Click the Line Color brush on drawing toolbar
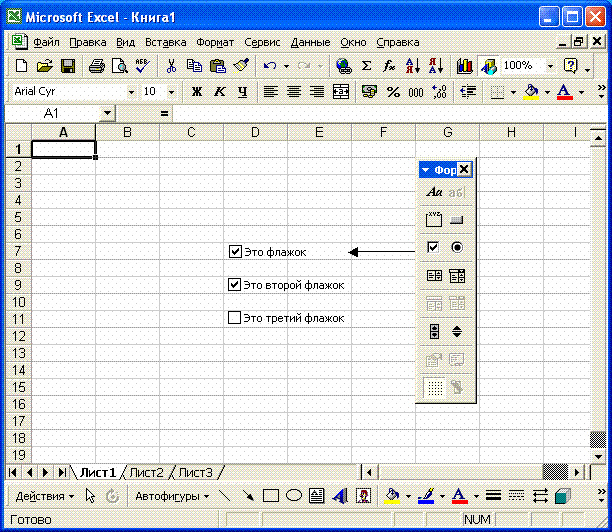 (426, 496)
